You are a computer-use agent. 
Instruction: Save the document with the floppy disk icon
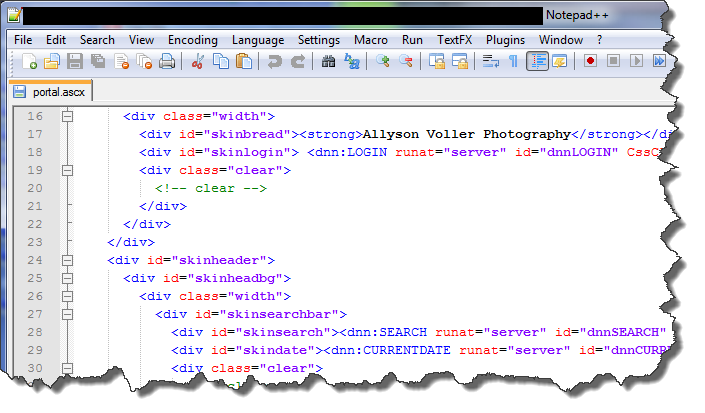[x=75, y=62]
